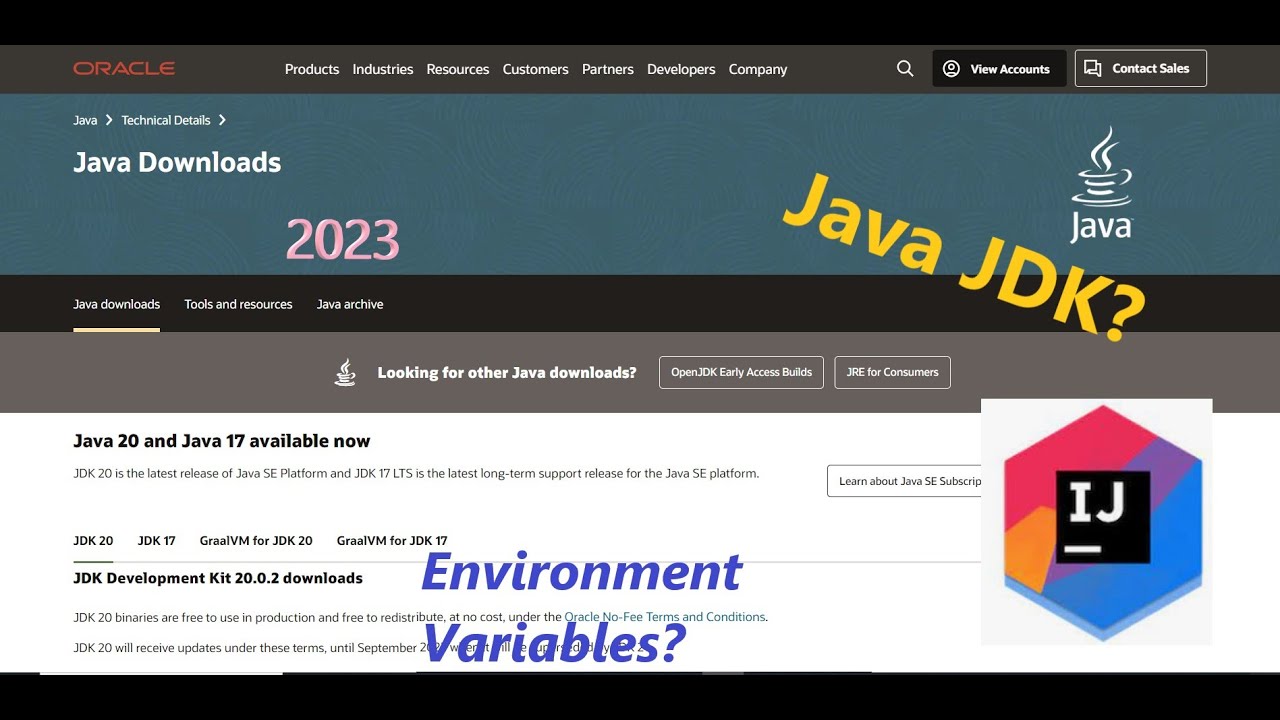The height and width of the screenshot is (720, 1280).
Task: Click the Oracle logo
Action: [x=124, y=69]
